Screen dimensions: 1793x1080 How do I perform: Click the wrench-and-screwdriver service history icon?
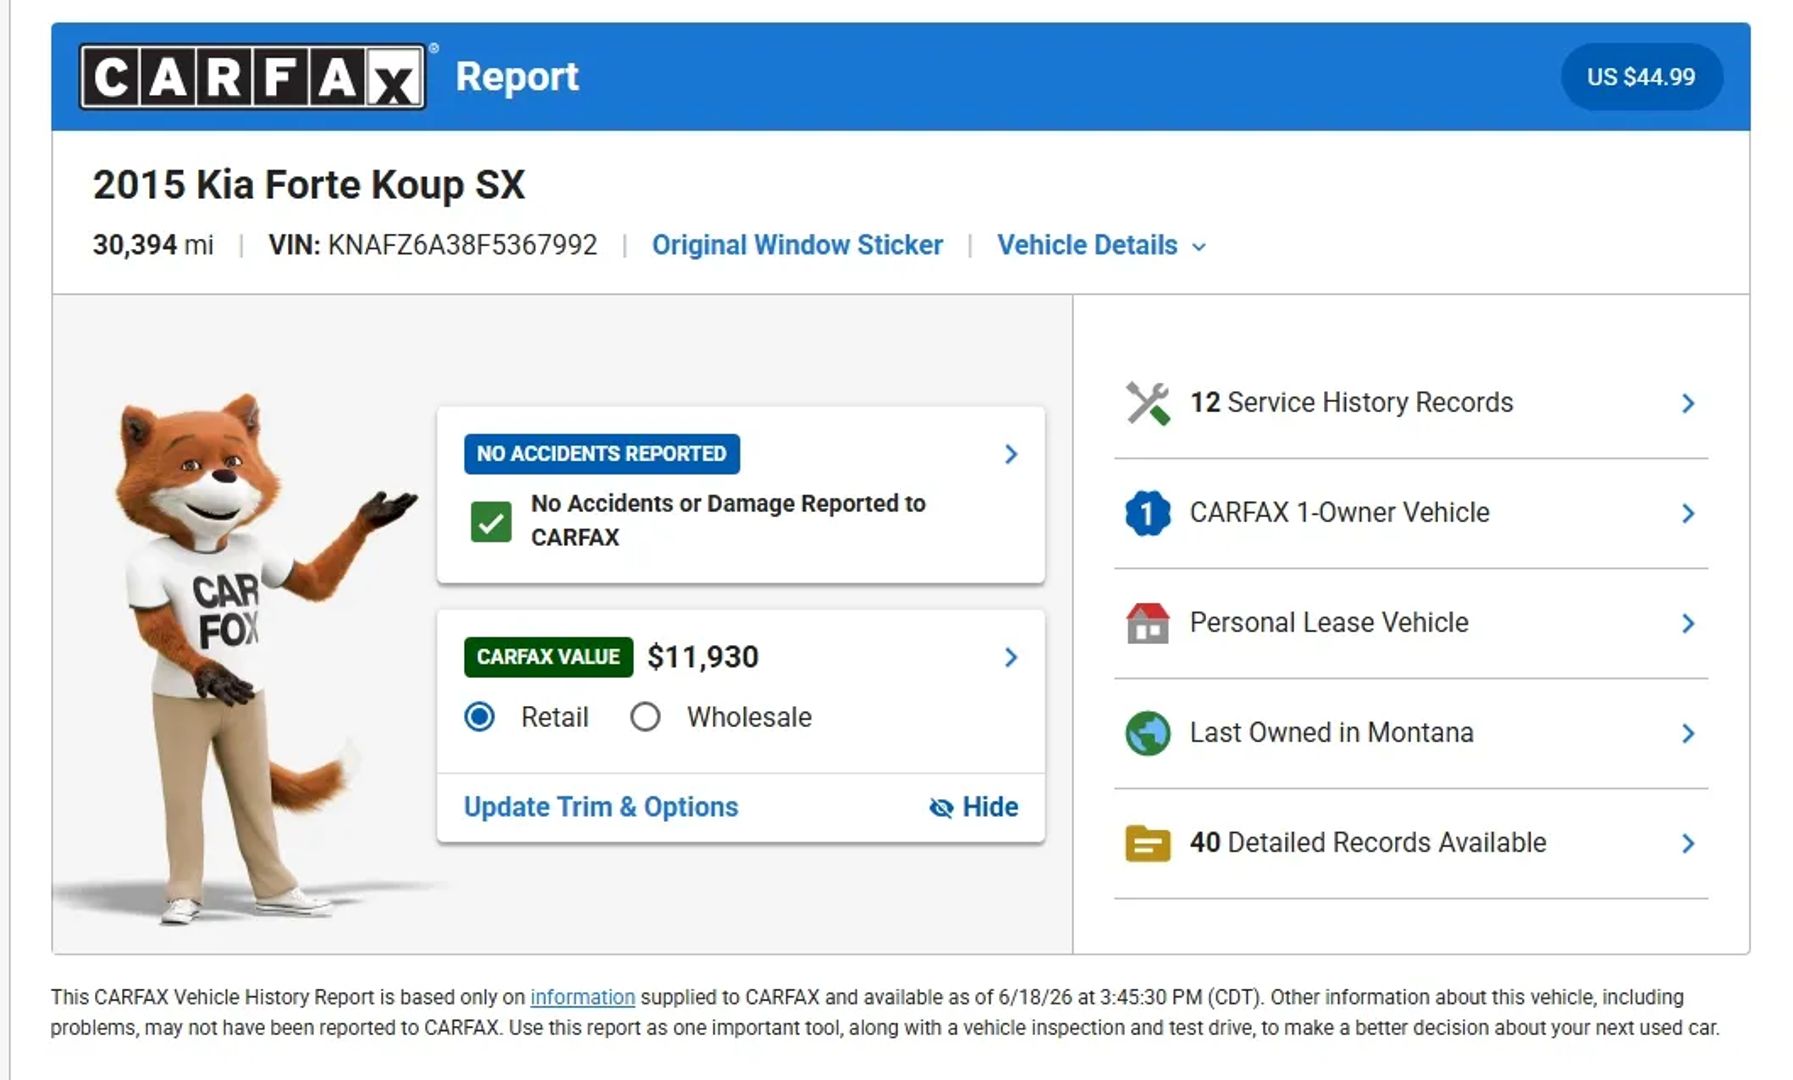(1147, 403)
